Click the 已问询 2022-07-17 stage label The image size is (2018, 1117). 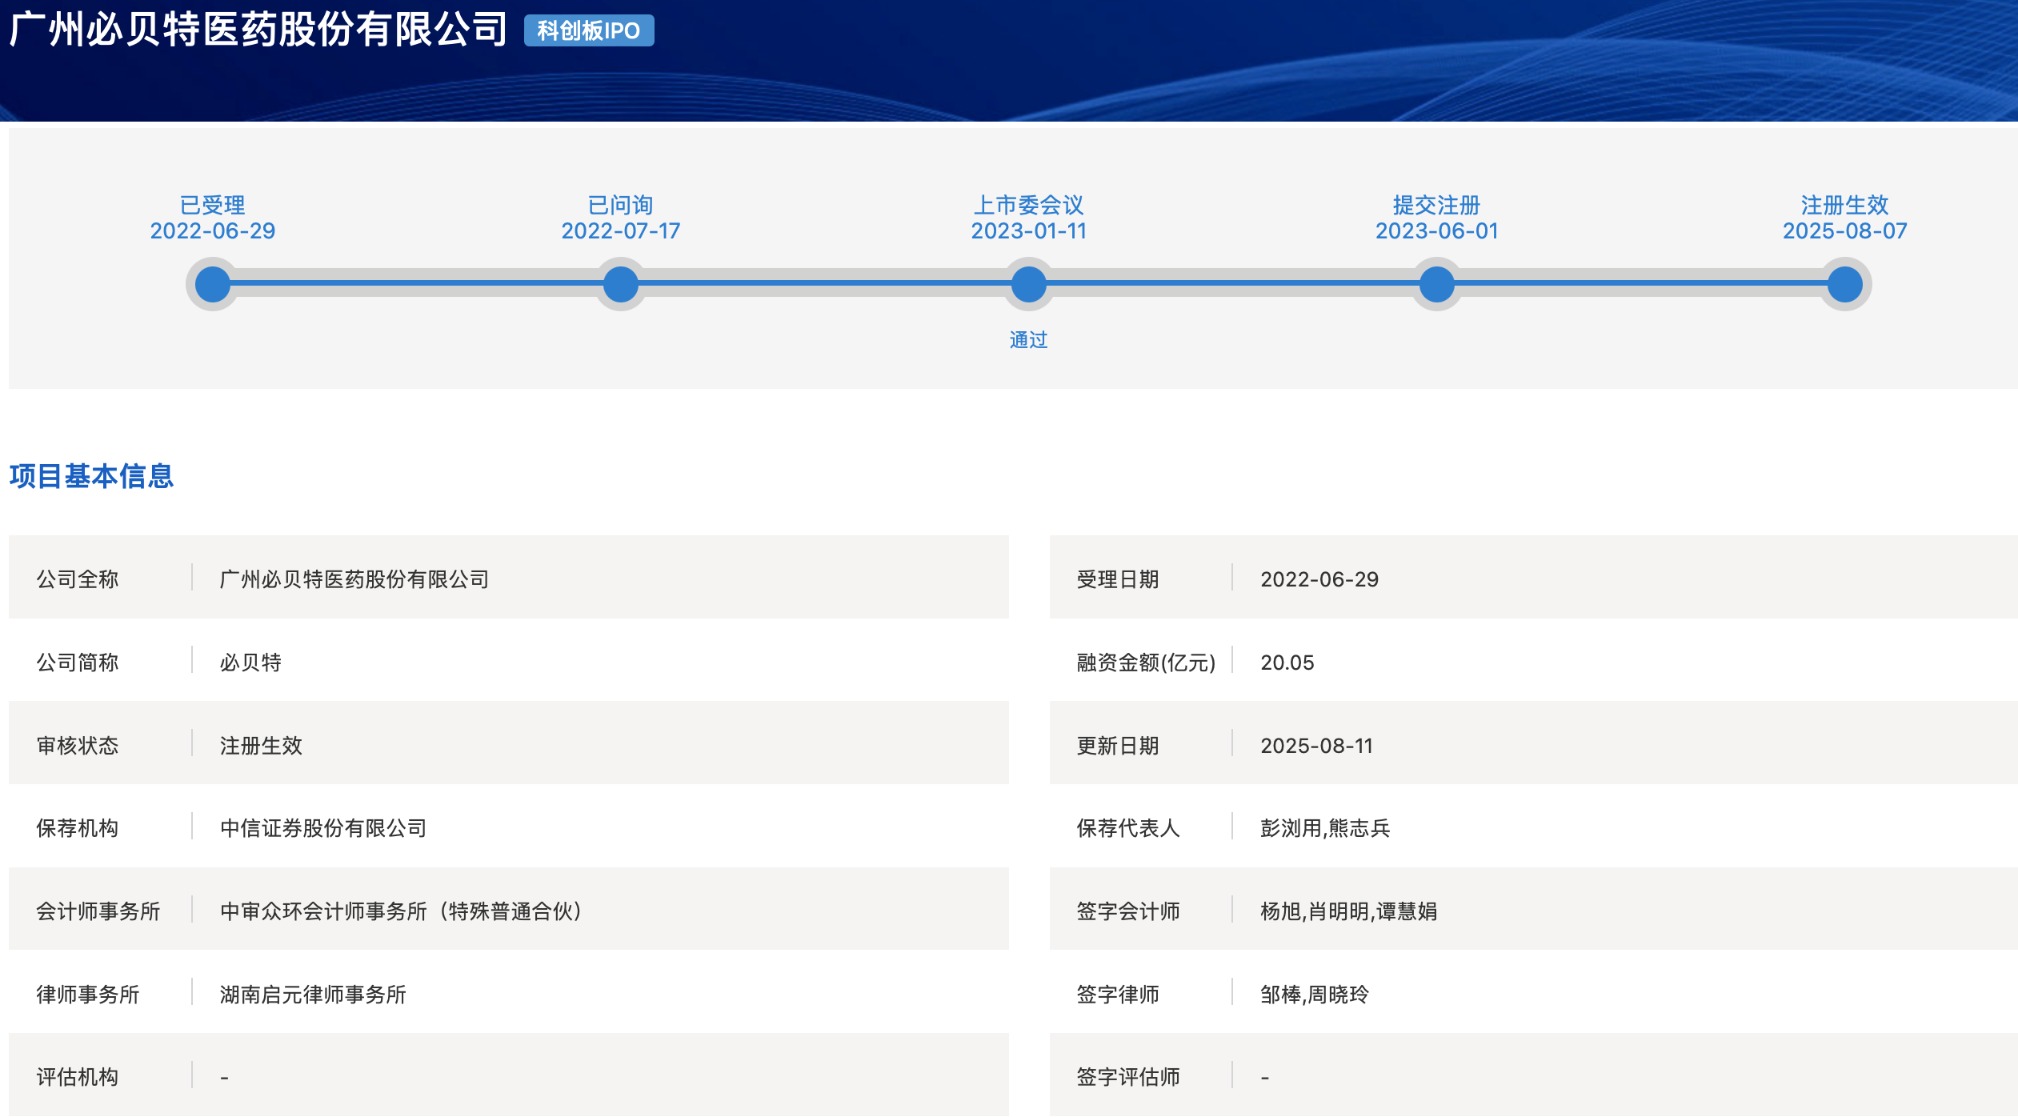point(621,218)
